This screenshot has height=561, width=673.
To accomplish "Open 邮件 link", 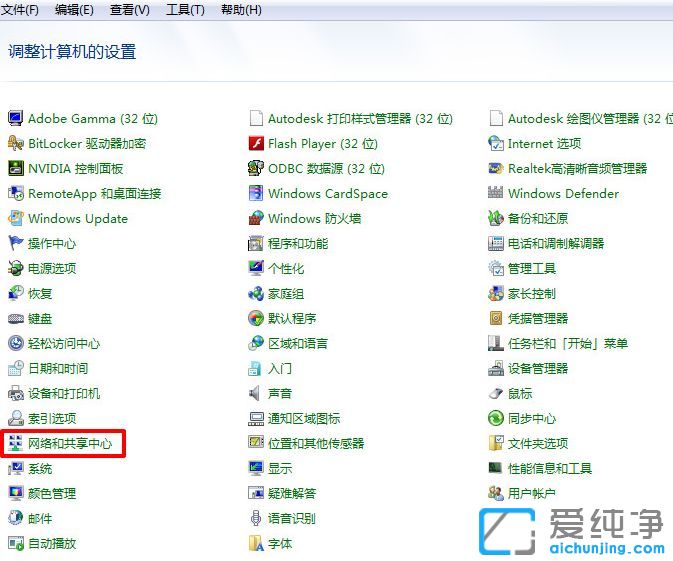I will click(x=40, y=519).
